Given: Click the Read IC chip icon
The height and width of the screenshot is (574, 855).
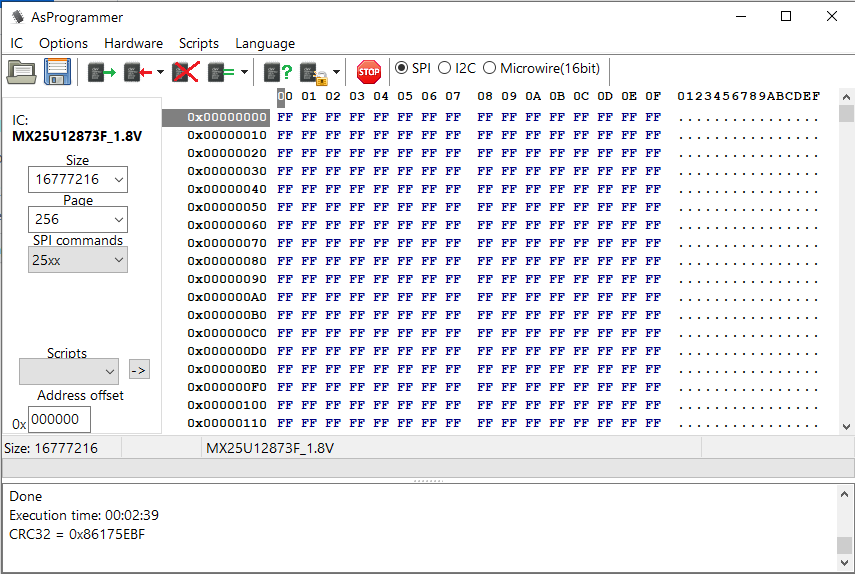Looking at the screenshot, I should (x=101, y=72).
